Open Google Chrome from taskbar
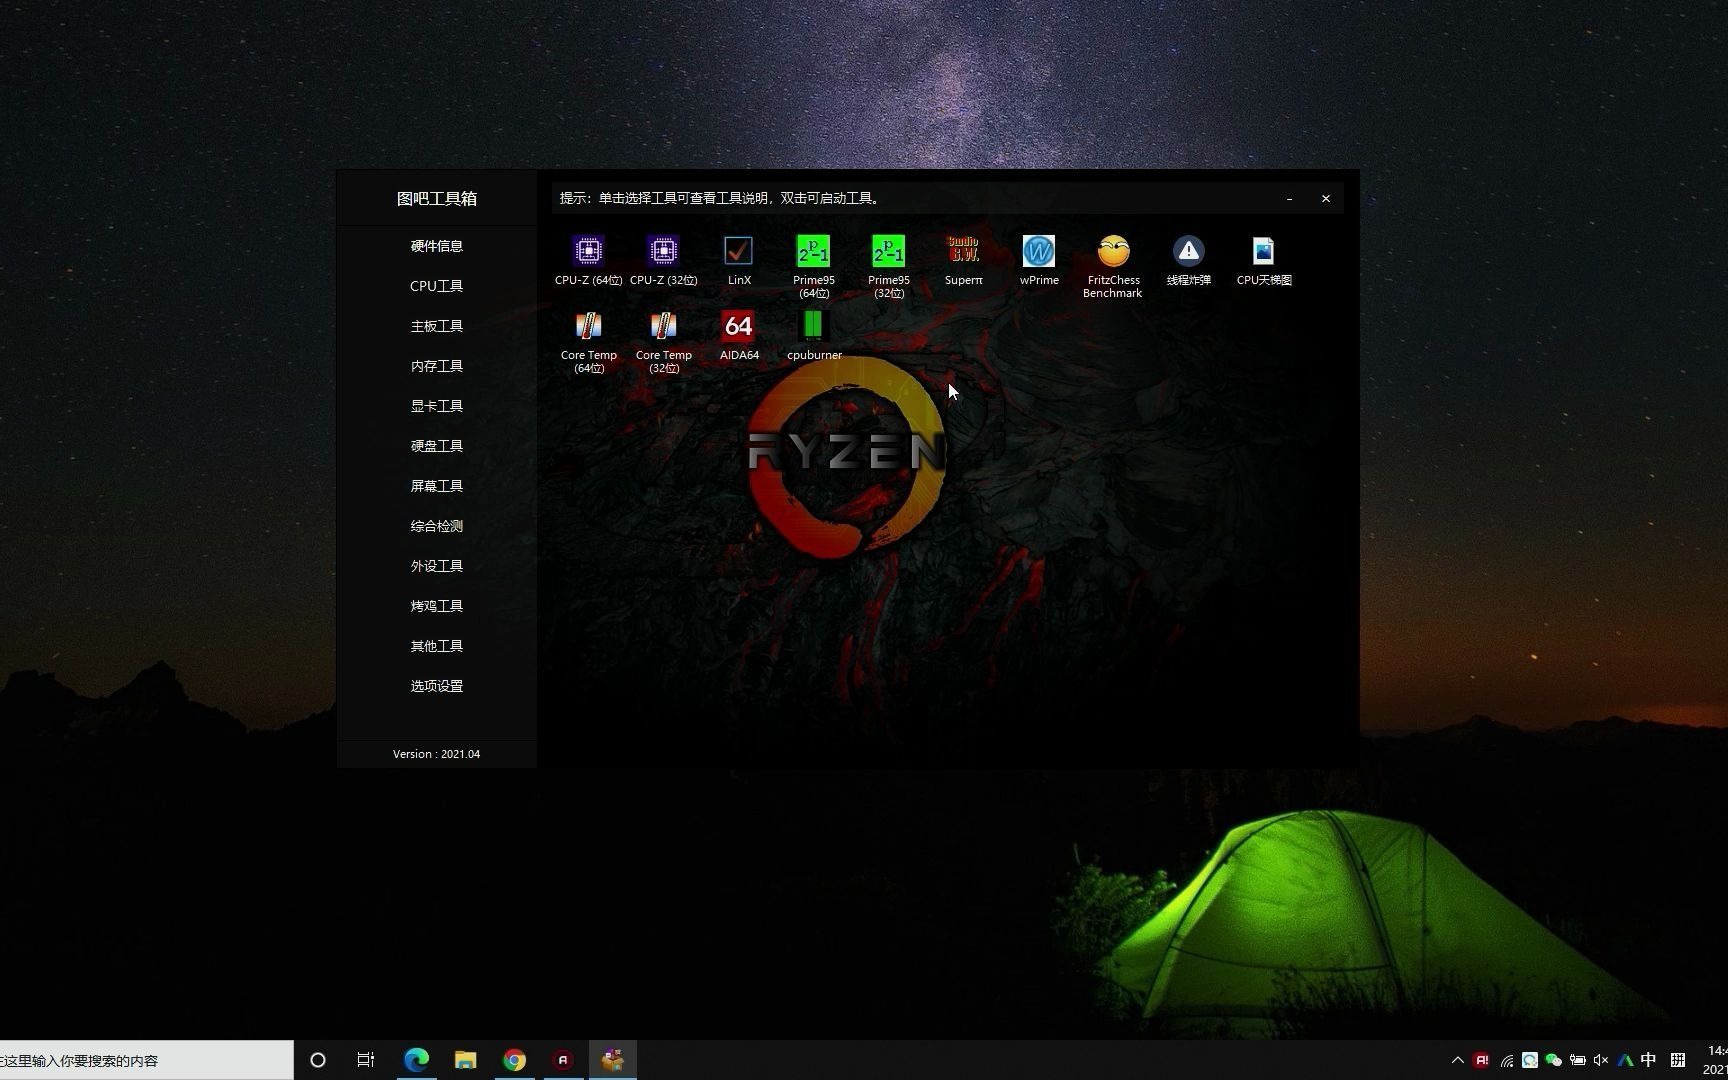Viewport: 1728px width, 1080px height. pyautogui.click(x=514, y=1060)
